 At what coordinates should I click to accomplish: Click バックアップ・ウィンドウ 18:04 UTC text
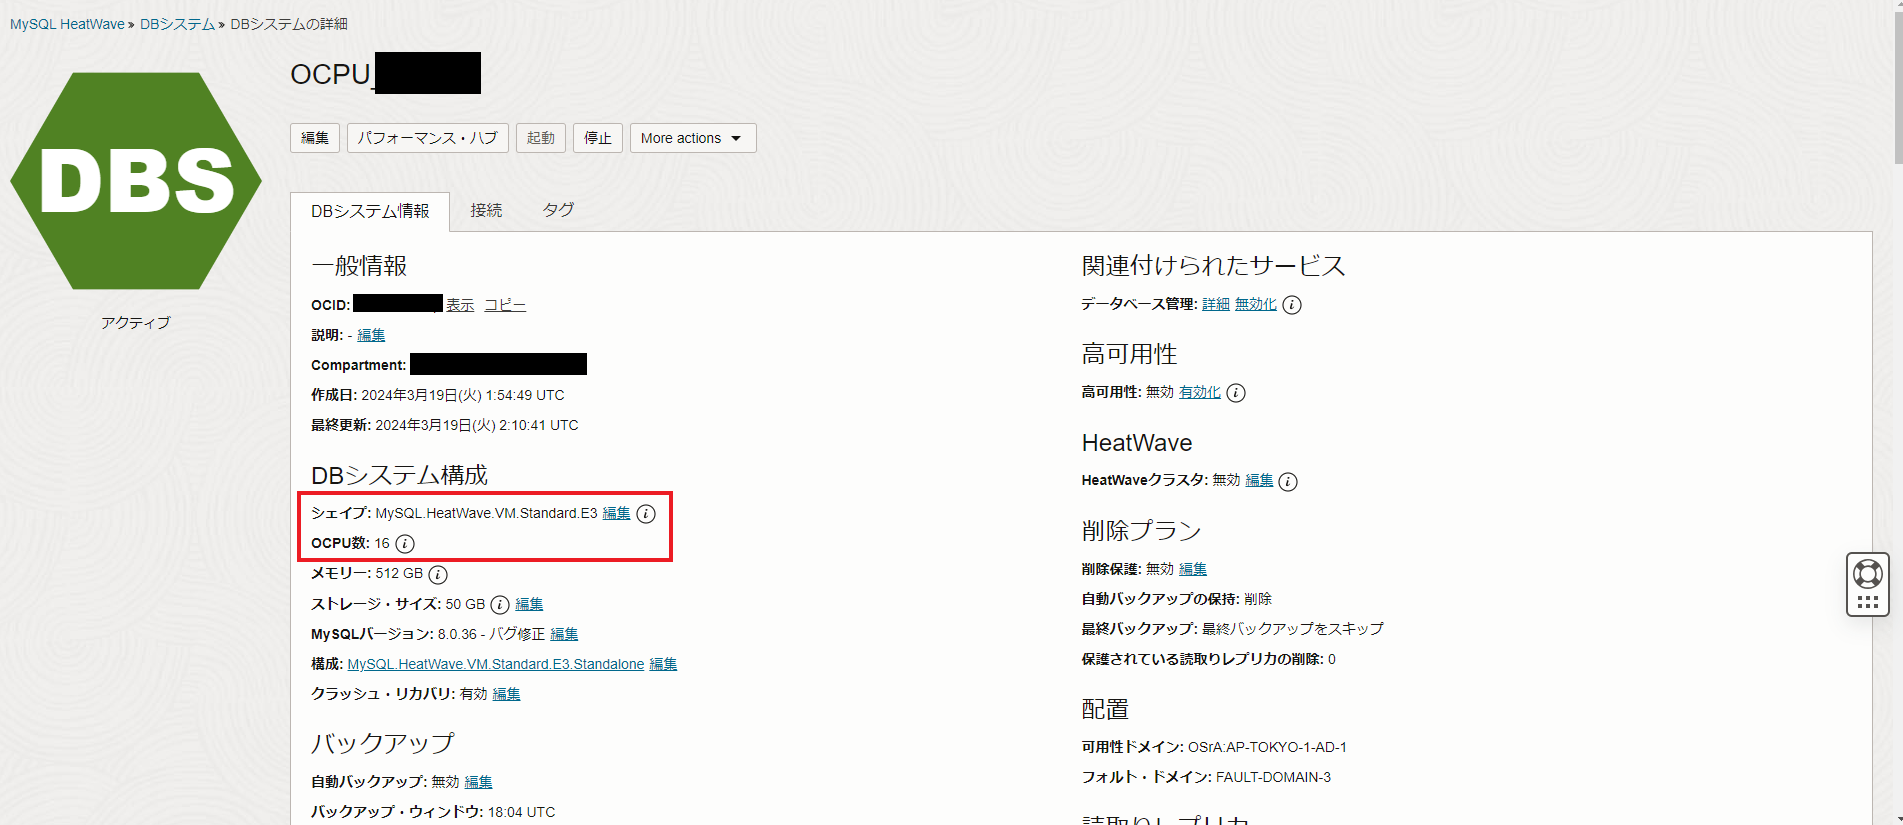[433, 812]
